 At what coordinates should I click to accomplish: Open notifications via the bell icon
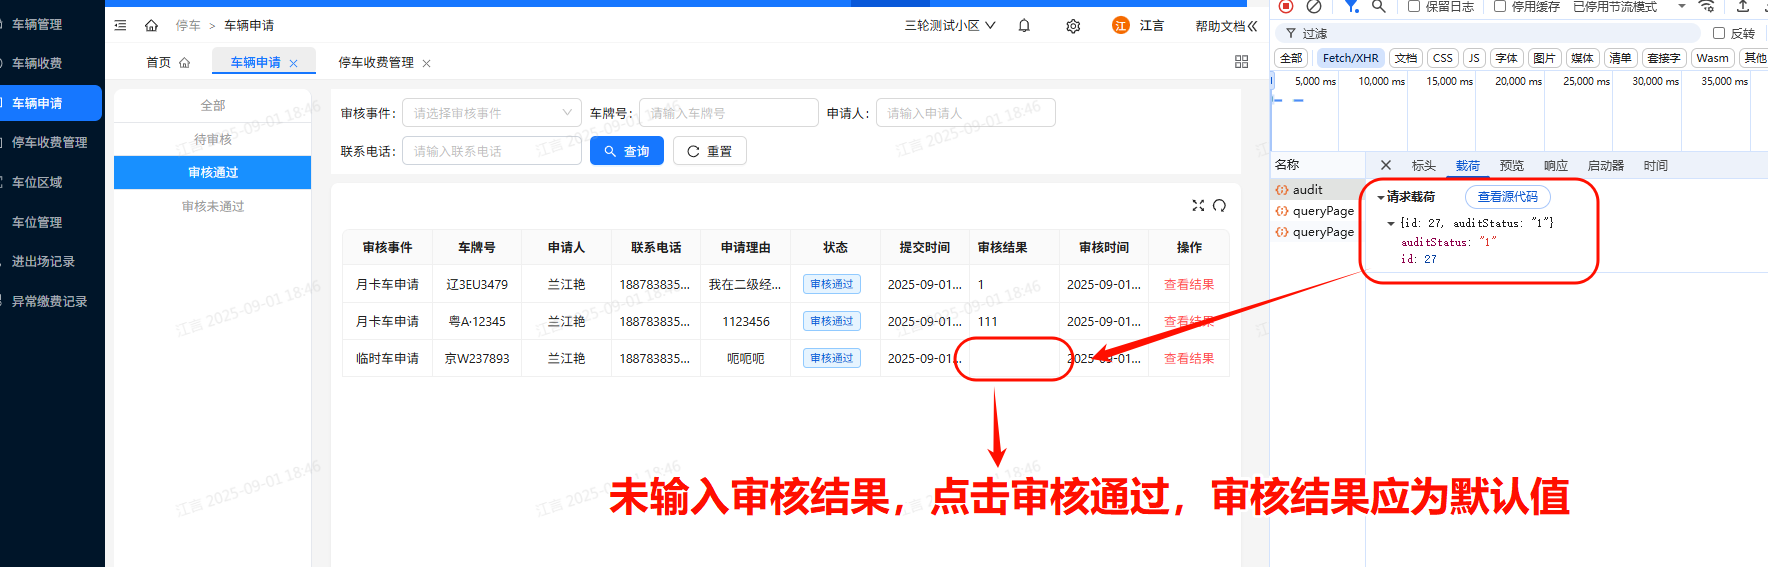point(1024,26)
